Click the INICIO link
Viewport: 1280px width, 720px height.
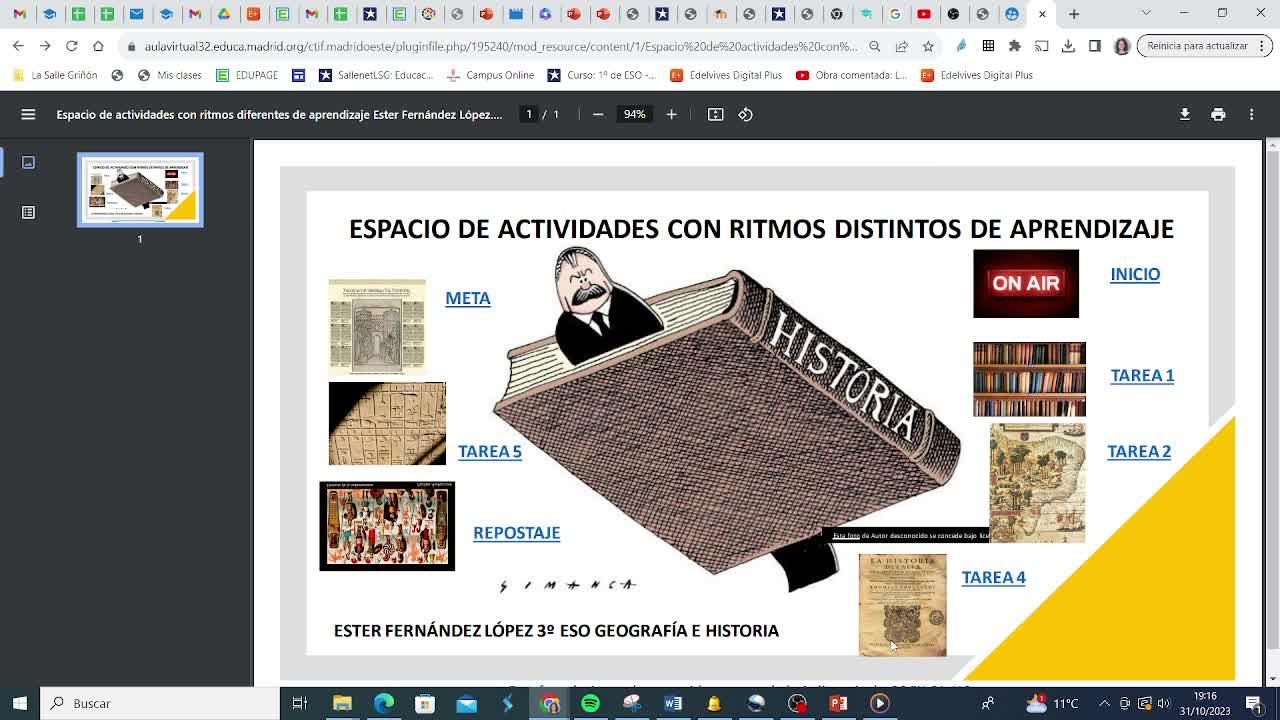pos(1135,274)
